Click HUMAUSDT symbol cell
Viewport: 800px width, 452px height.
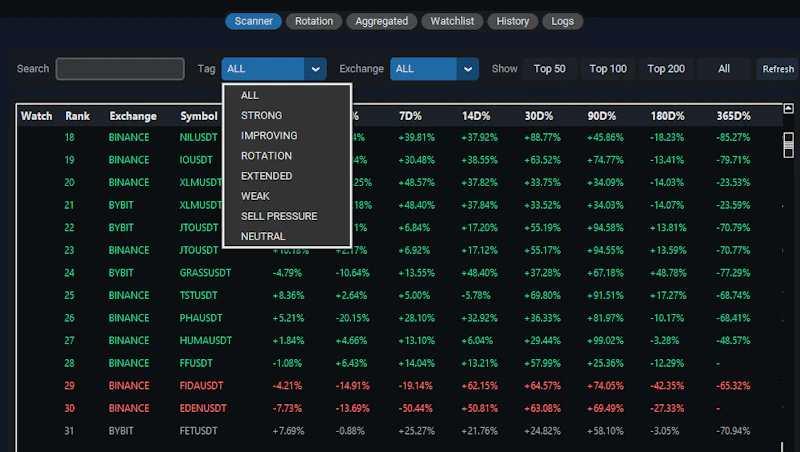[x=206, y=340]
